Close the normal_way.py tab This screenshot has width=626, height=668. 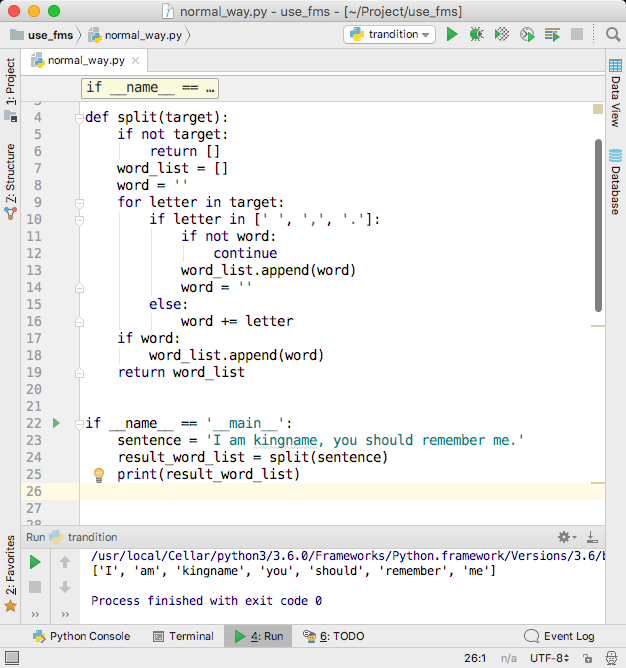pyautogui.click(x=136, y=61)
